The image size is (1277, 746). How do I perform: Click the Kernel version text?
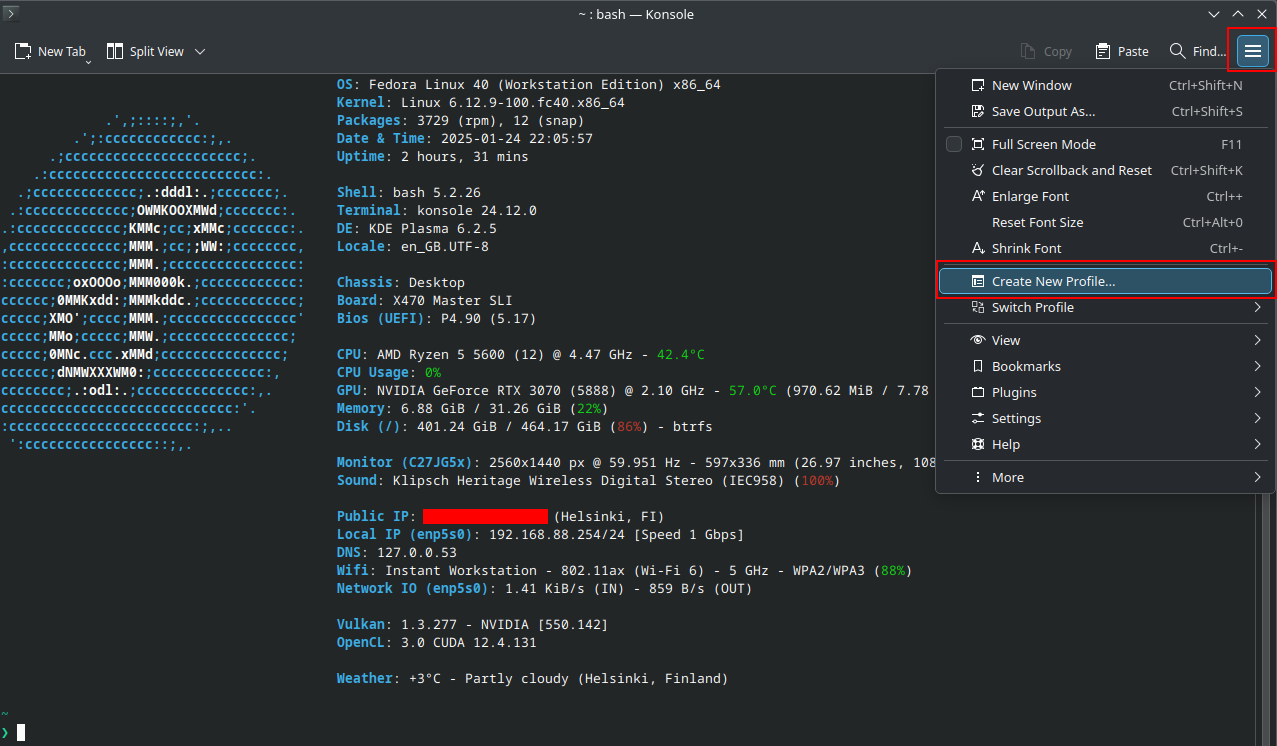coord(512,102)
